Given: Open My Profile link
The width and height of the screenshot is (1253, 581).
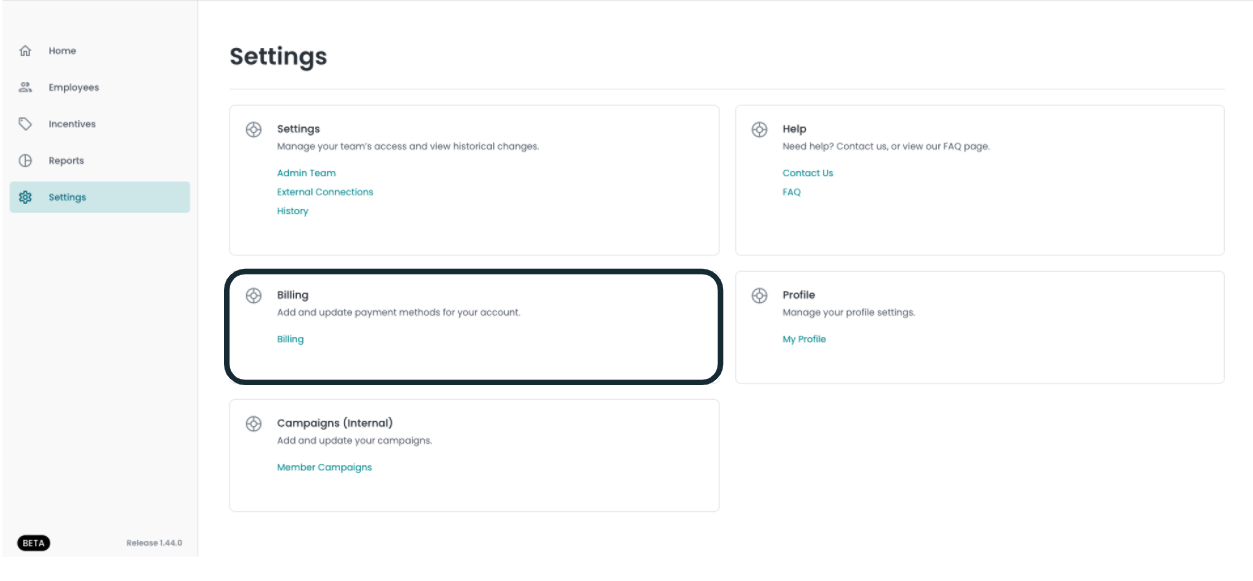Looking at the screenshot, I should click(x=804, y=339).
